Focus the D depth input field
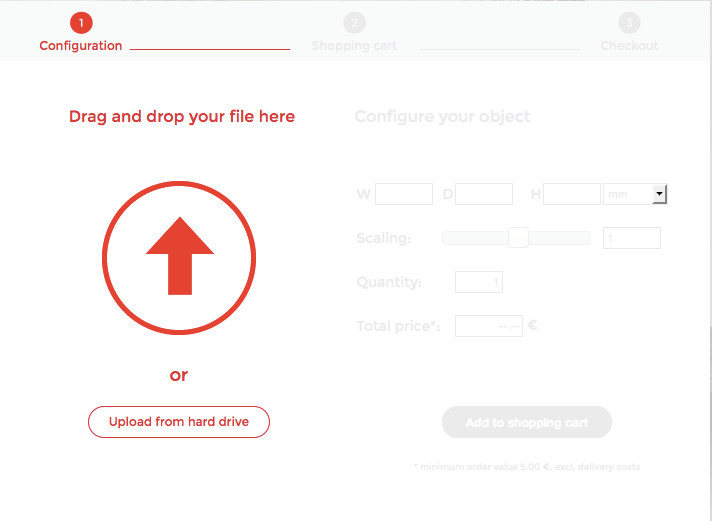 pos(484,194)
